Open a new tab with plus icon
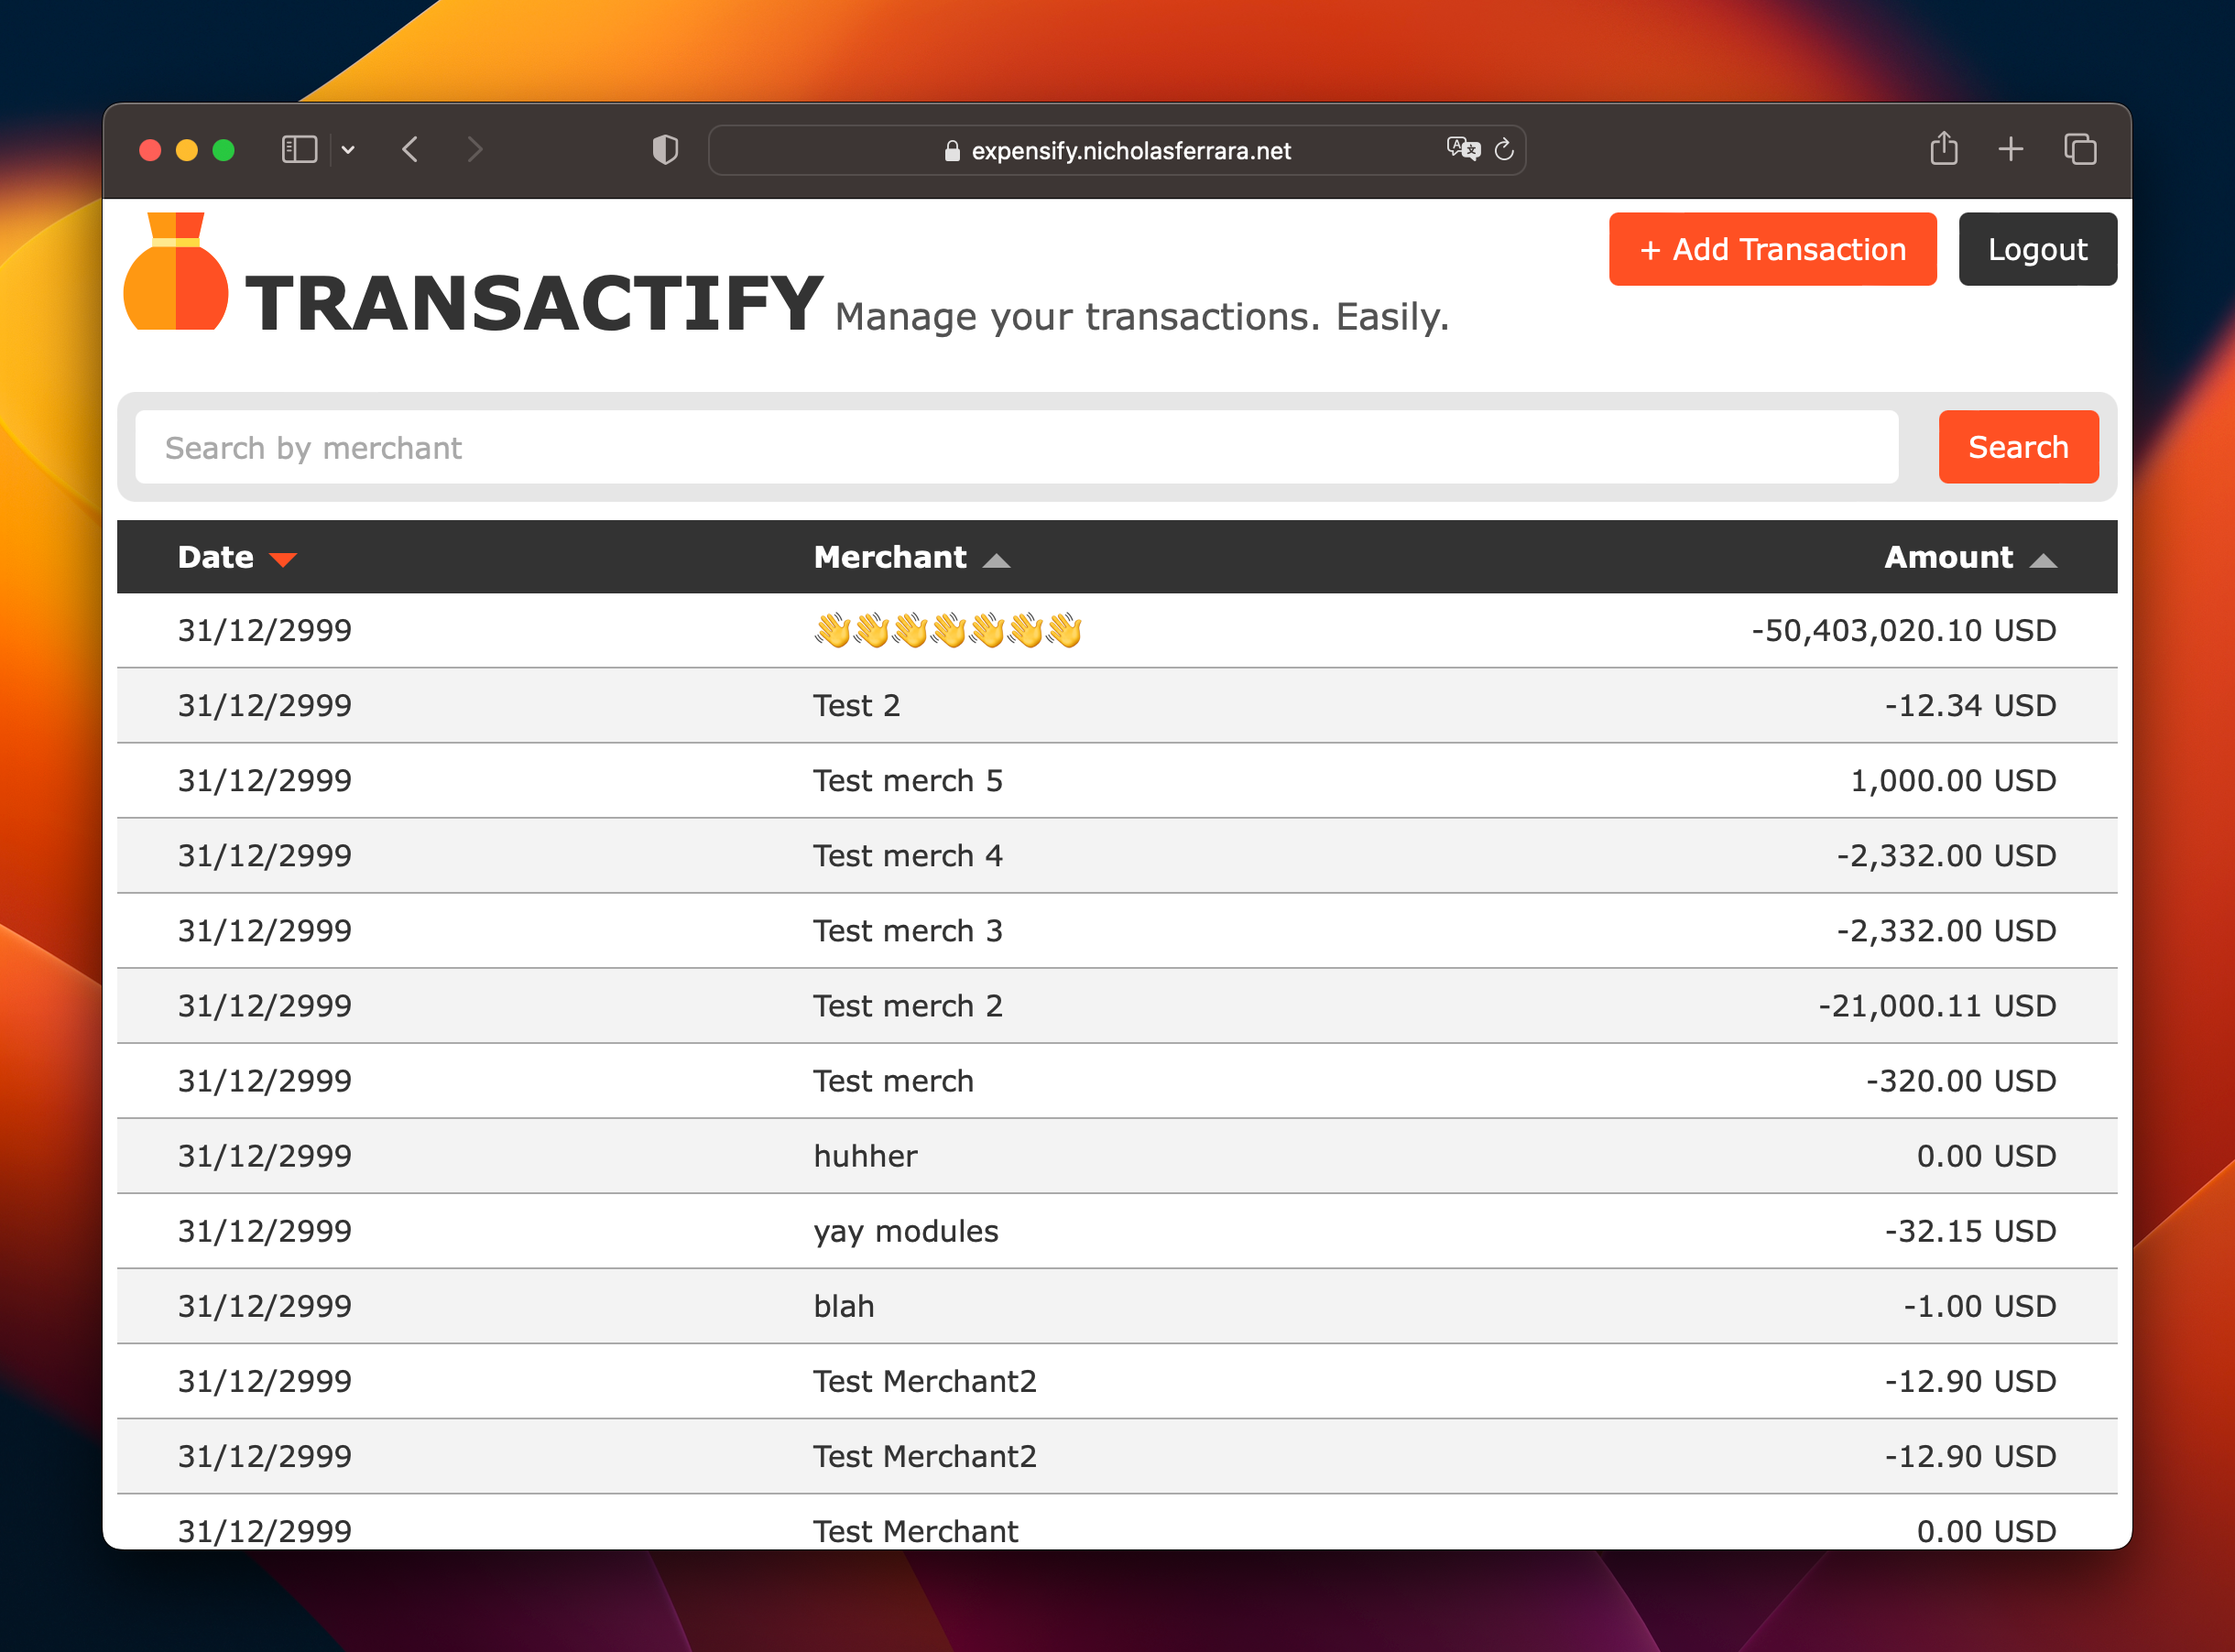Screen dimensions: 2235x1652 [2010, 150]
